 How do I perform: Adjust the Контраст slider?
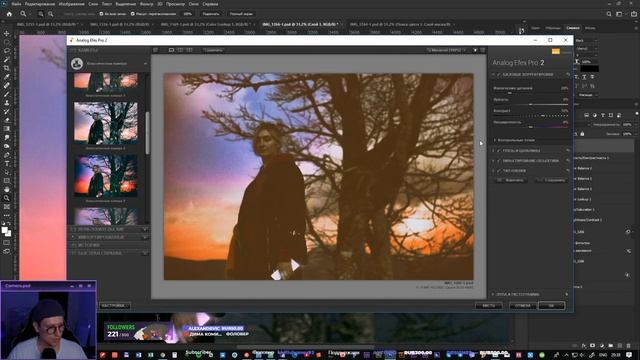click(x=531, y=116)
